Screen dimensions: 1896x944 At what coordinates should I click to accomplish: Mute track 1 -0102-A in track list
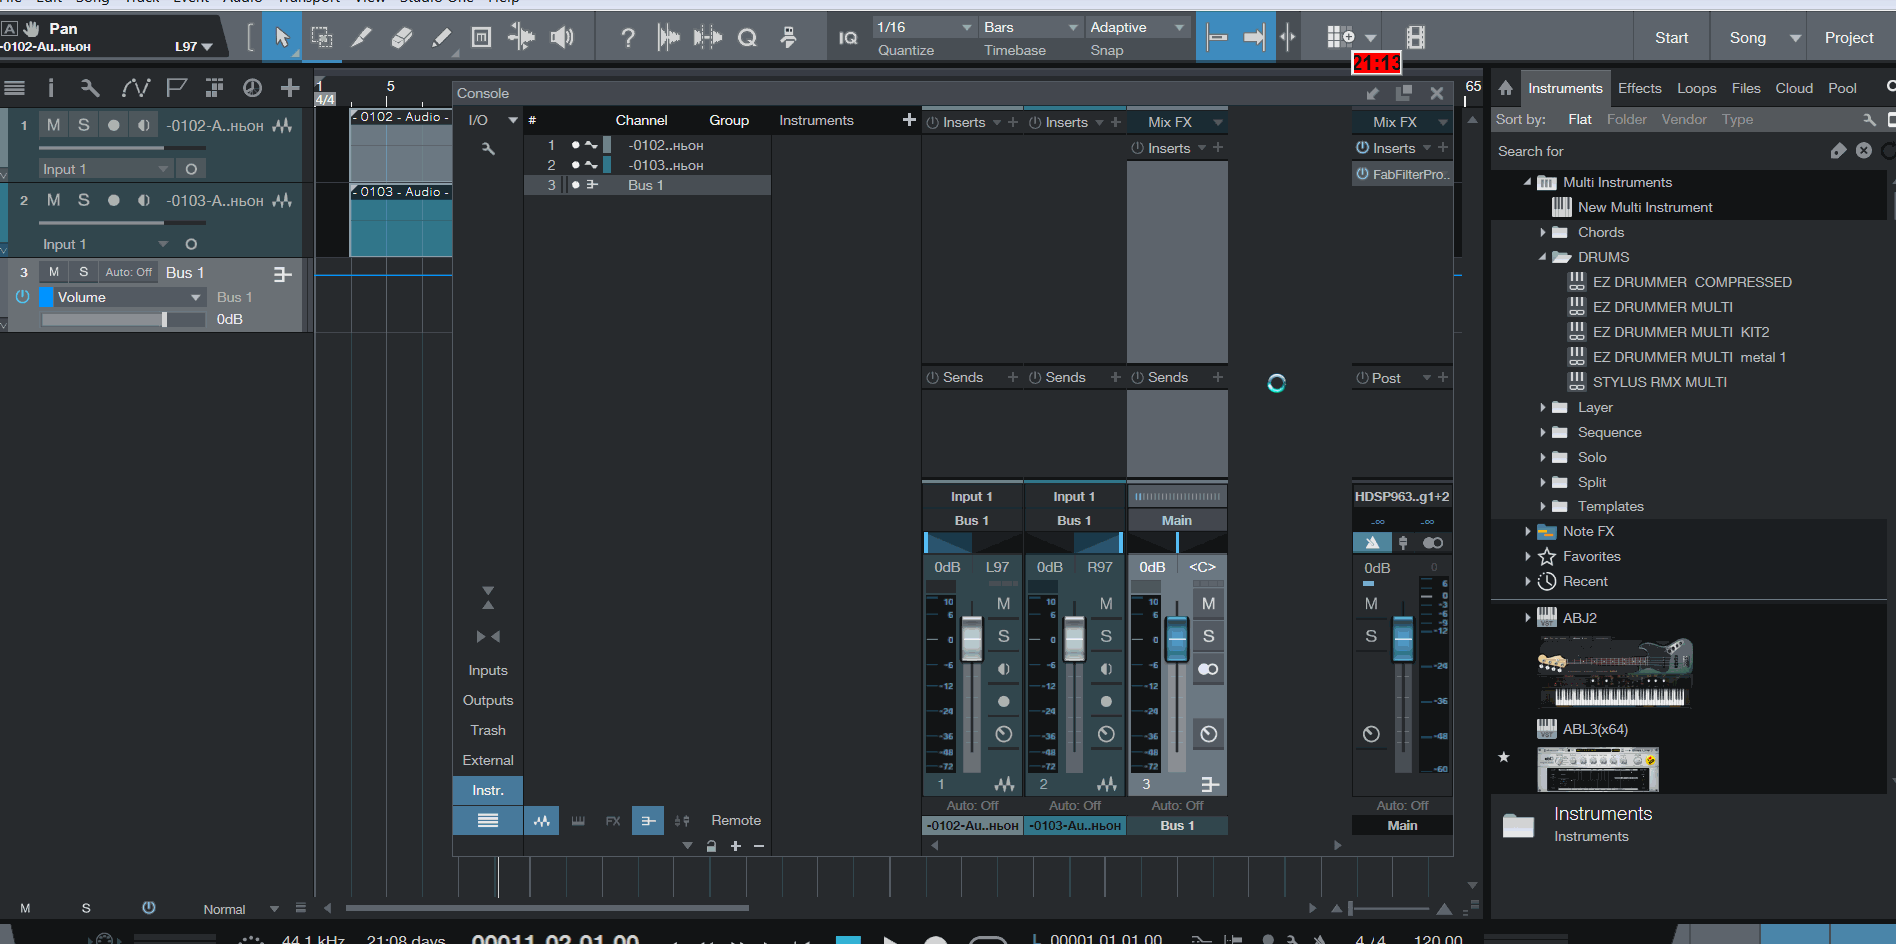coord(54,125)
